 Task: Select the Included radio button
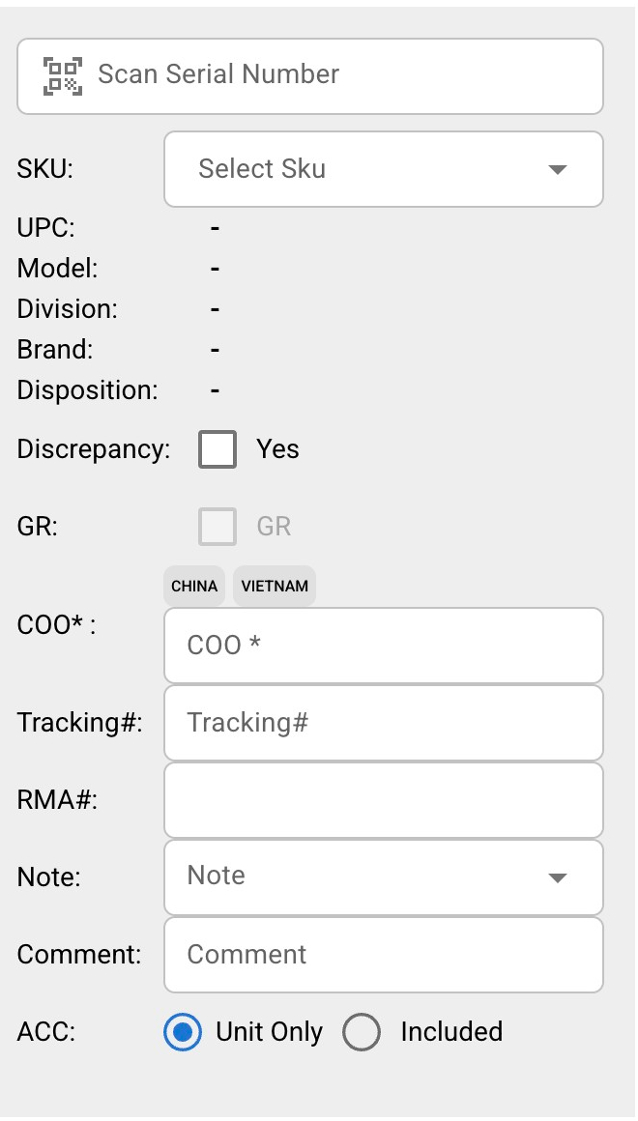pos(361,1032)
